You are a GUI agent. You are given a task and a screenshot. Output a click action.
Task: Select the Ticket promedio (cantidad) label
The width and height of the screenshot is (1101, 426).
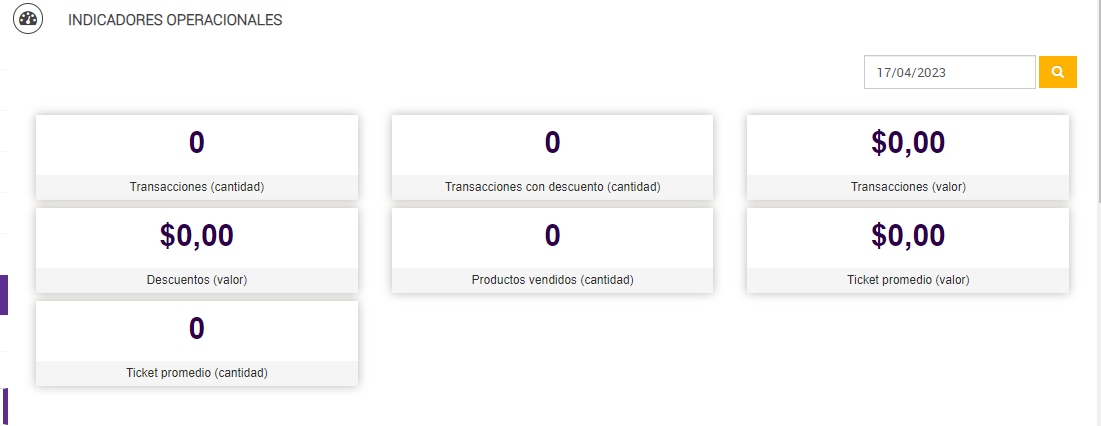[197, 373]
